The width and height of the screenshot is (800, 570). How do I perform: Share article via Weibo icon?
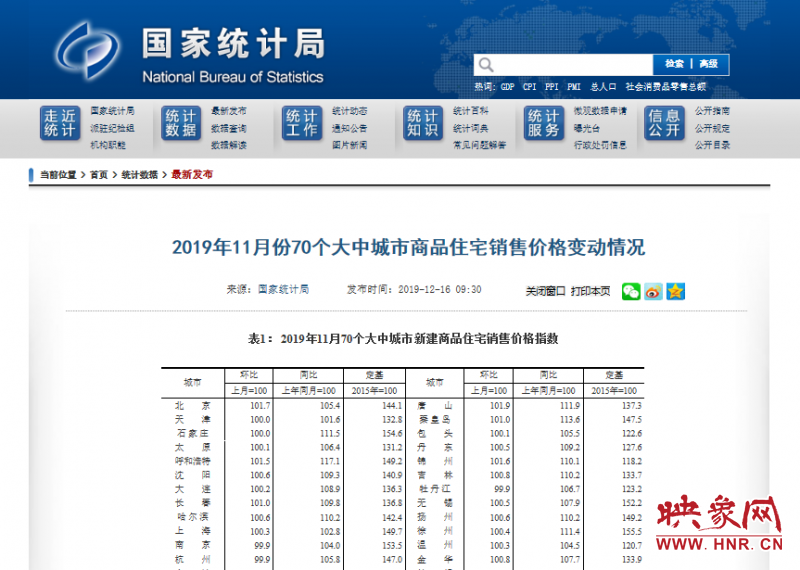[x=653, y=291]
